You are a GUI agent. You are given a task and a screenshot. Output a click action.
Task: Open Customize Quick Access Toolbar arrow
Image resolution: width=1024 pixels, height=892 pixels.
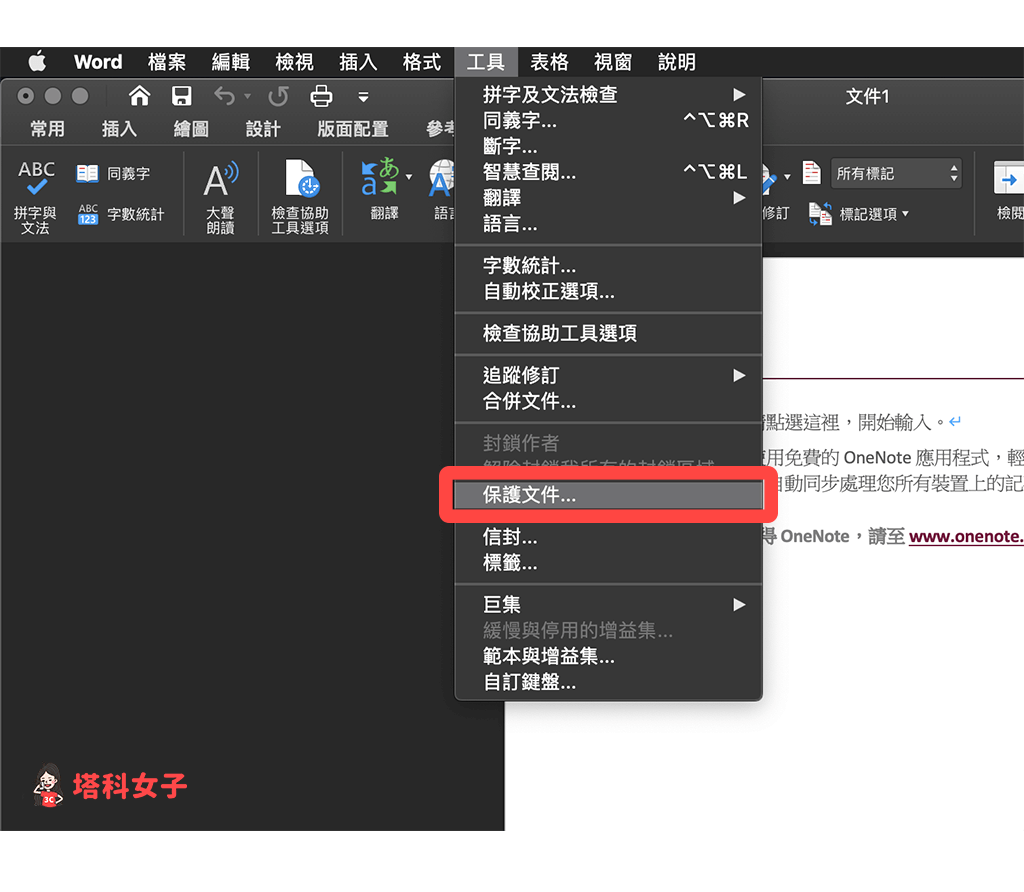364,97
